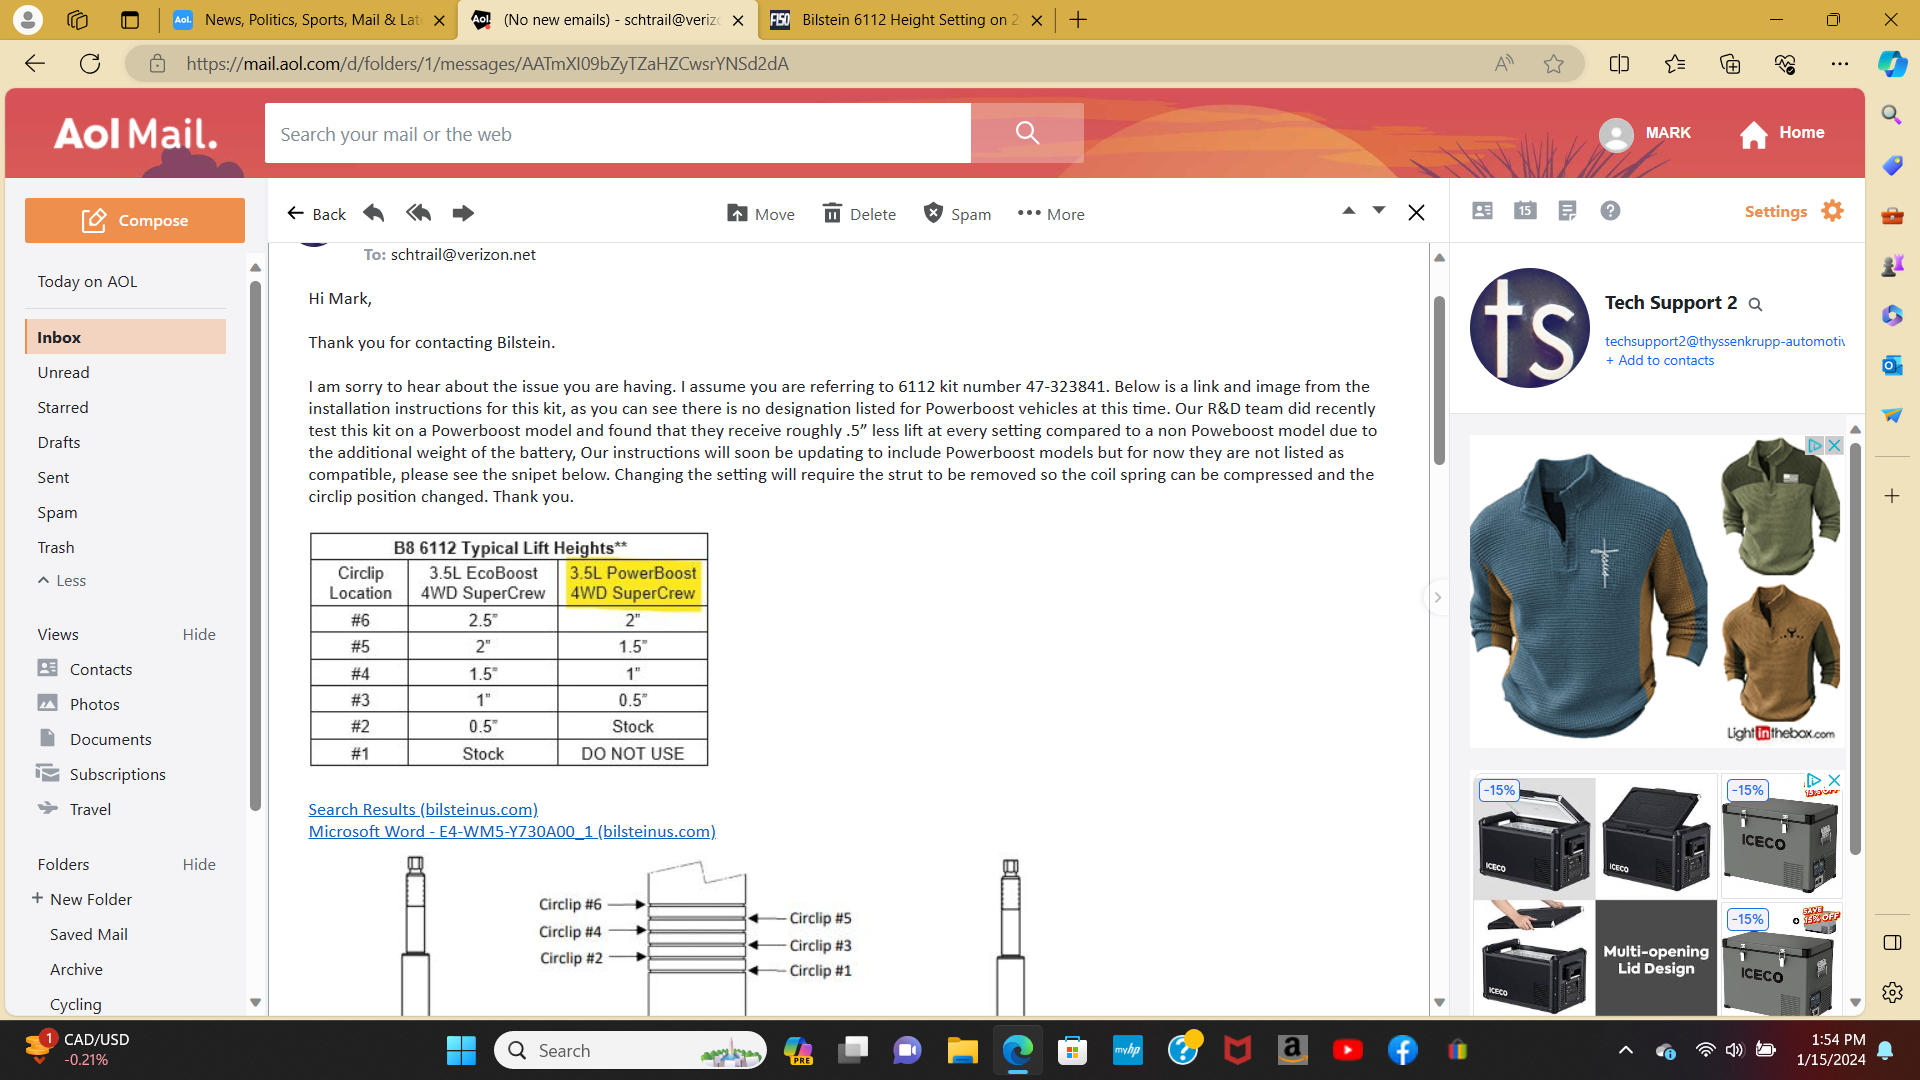Hide the Views section
1920x1080 pixels.
tap(199, 633)
